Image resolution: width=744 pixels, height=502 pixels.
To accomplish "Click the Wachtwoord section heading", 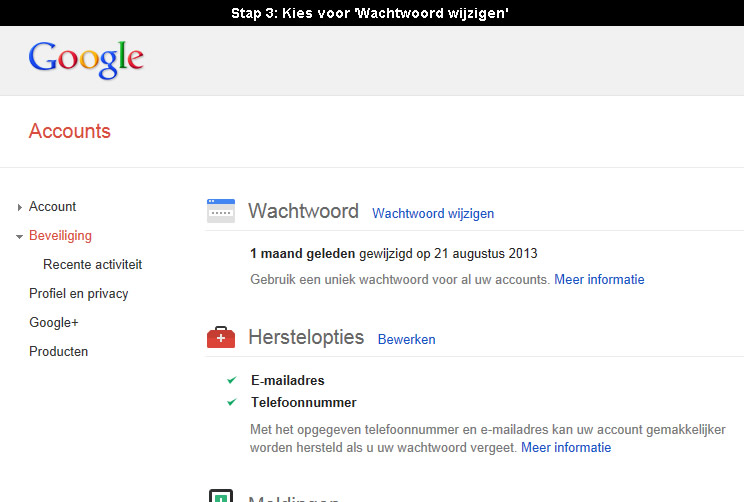I will pos(303,211).
